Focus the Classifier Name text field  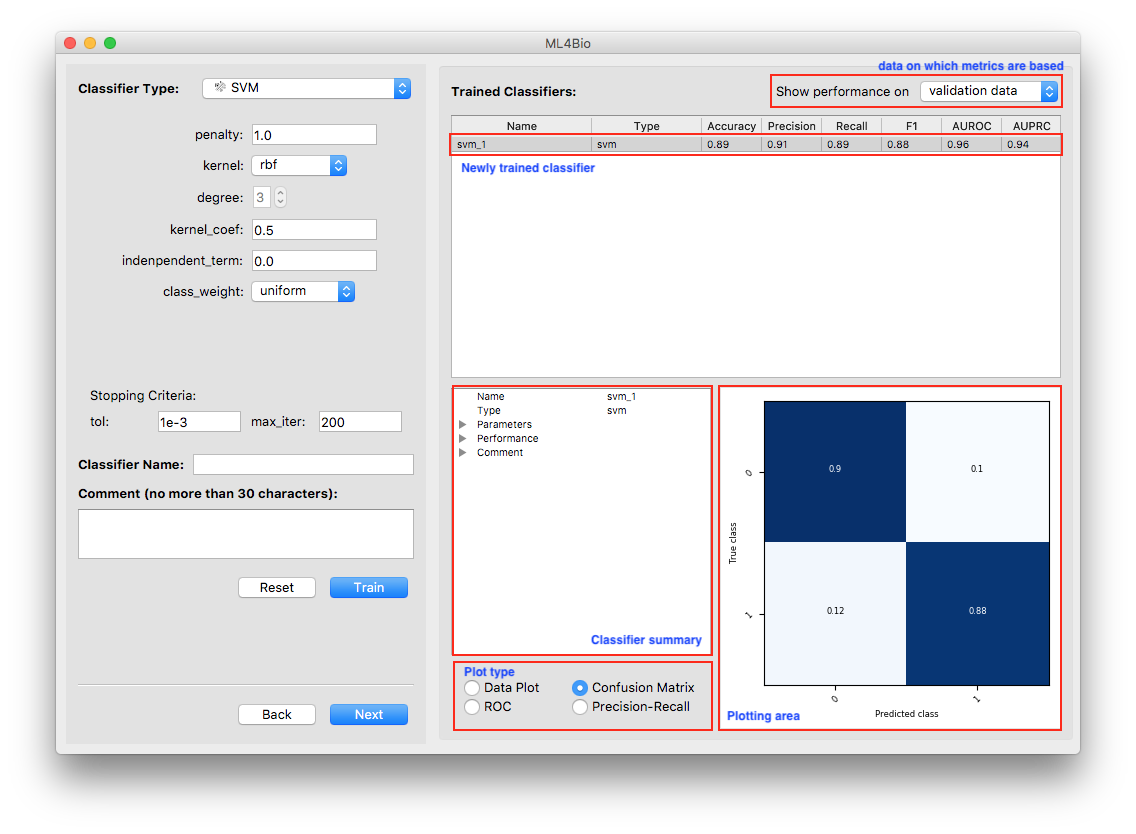[303, 464]
